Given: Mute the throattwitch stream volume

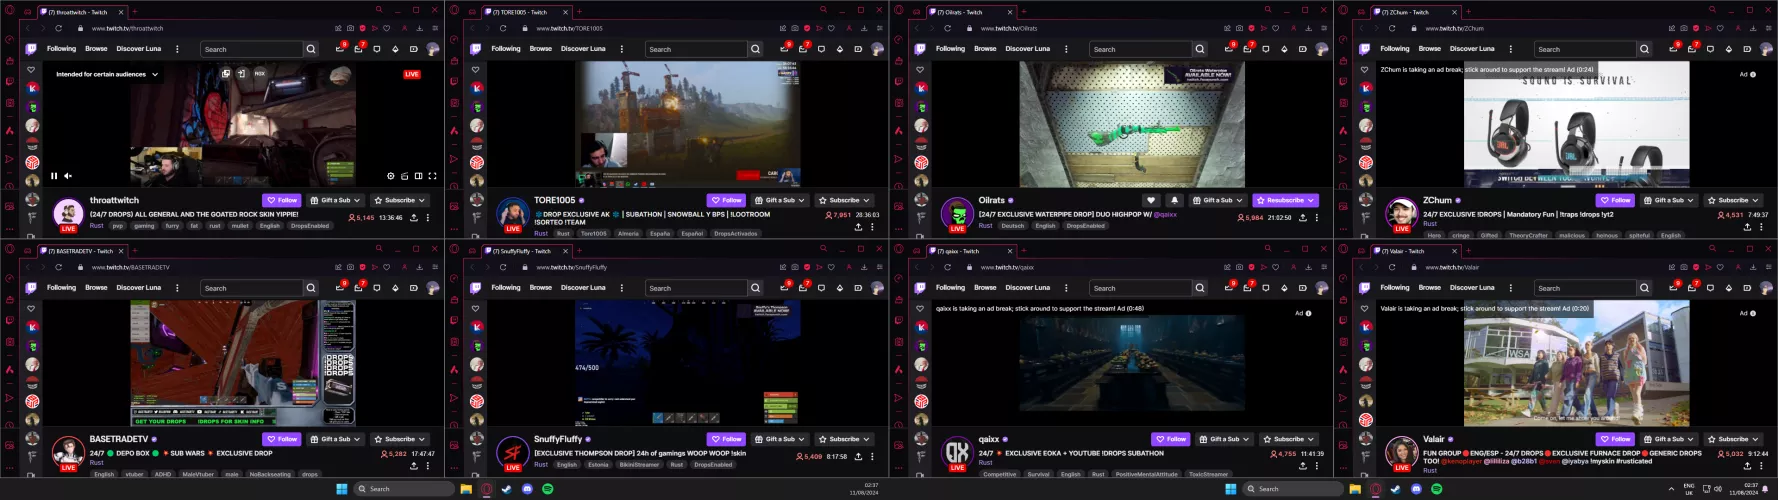Looking at the screenshot, I should click(x=68, y=176).
